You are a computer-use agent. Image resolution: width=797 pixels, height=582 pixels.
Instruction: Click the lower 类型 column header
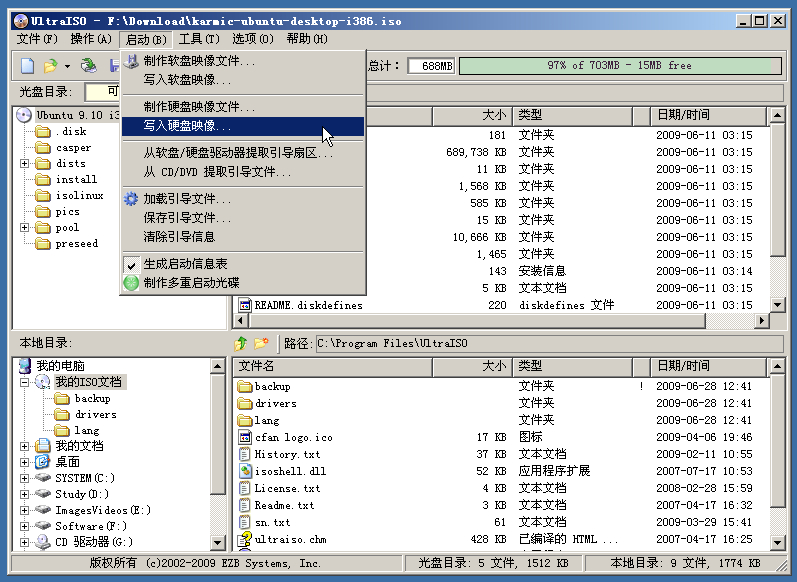point(572,366)
